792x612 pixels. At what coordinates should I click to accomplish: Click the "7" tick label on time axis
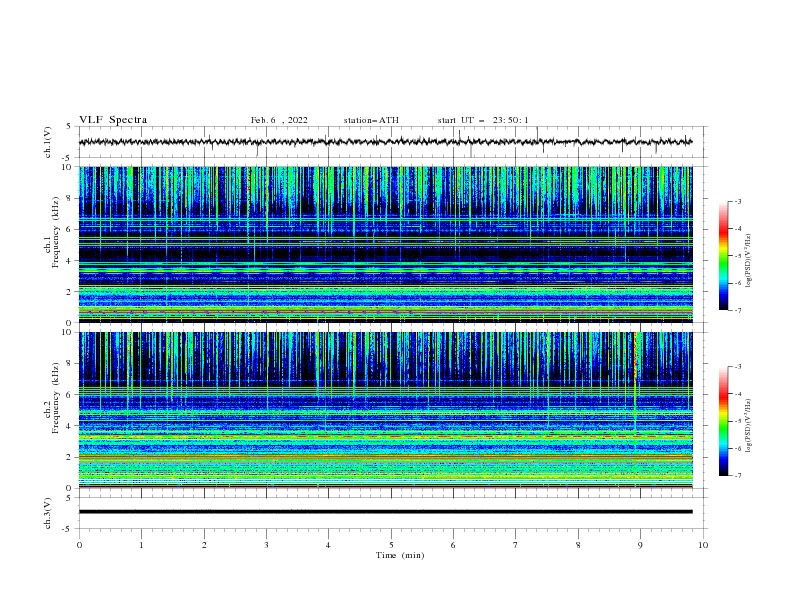pos(516,545)
